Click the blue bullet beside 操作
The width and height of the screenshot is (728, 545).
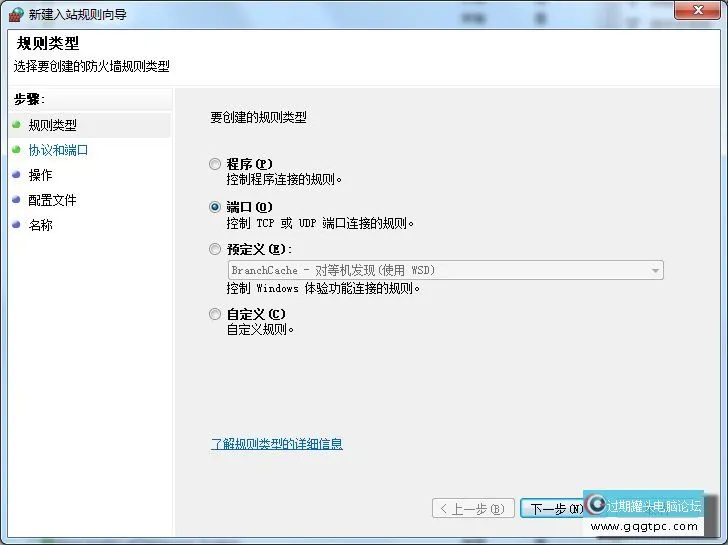point(16,175)
